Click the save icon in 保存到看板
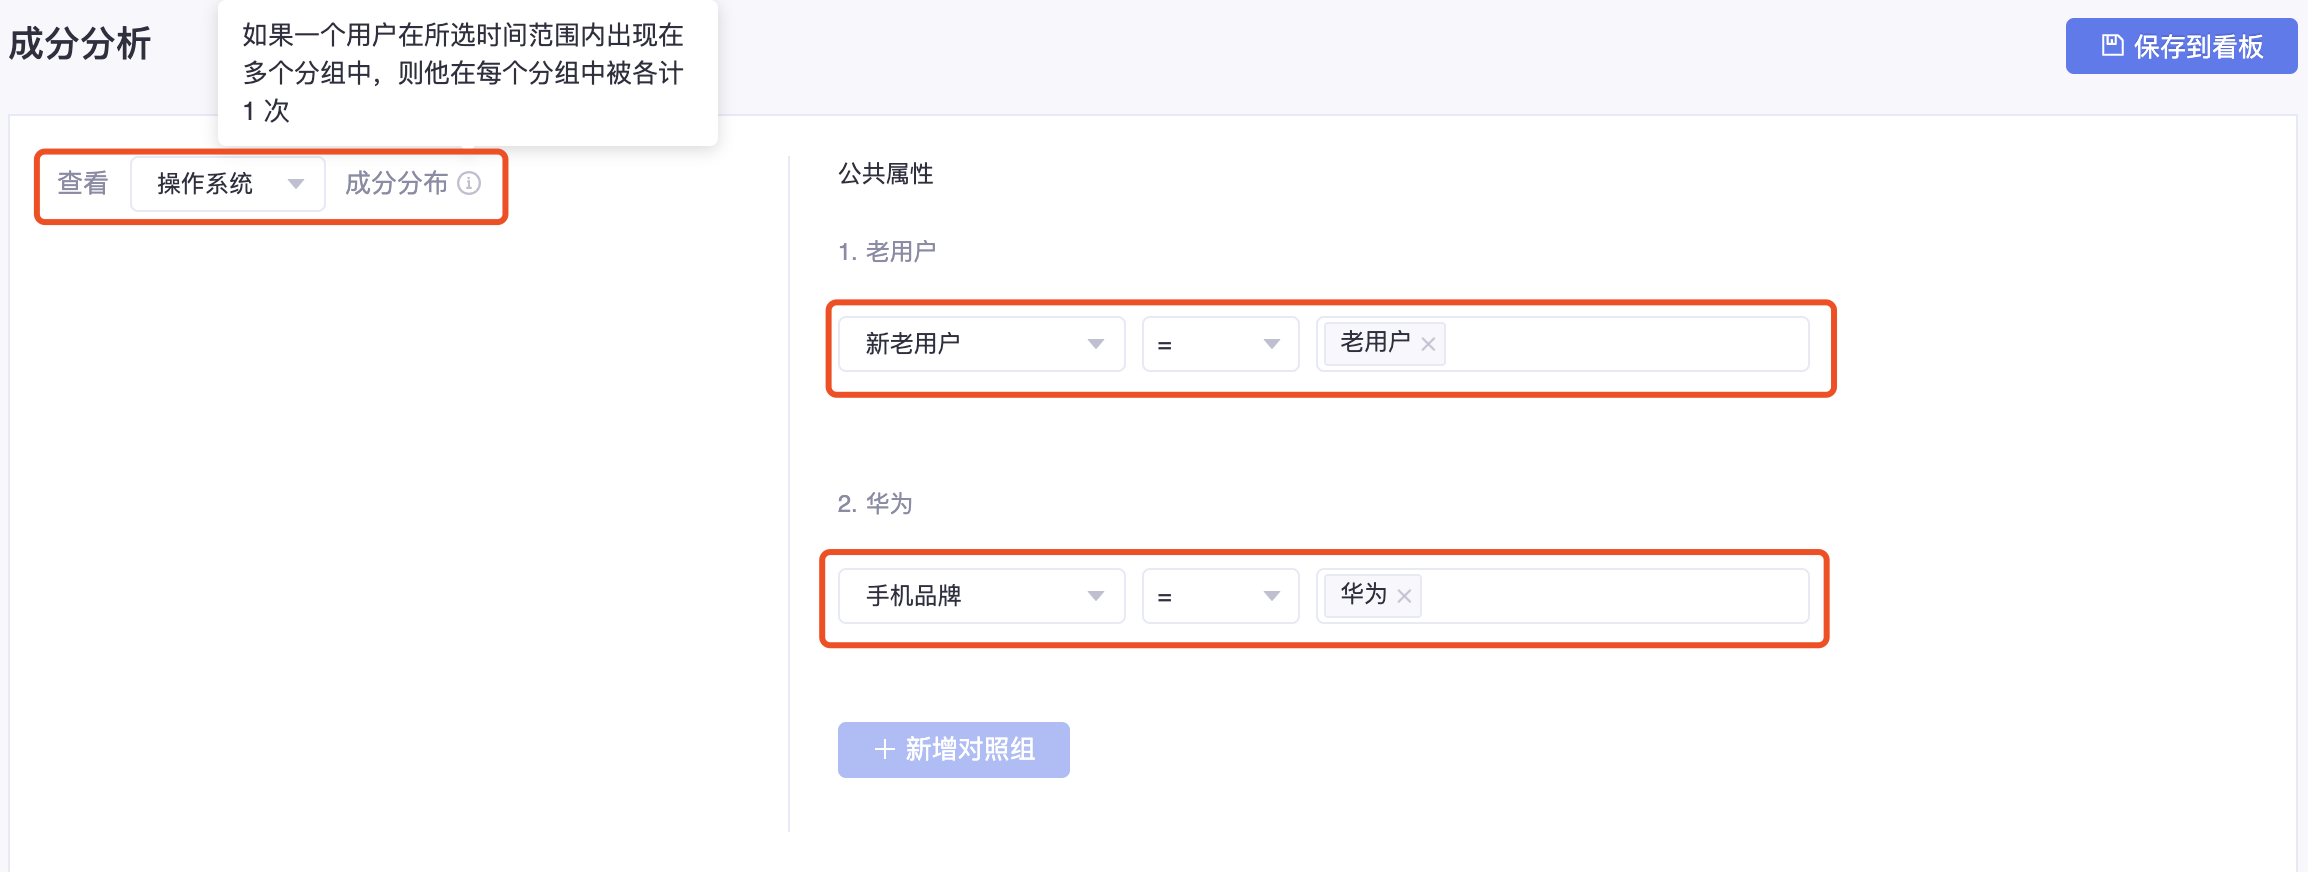 (2112, 45)
